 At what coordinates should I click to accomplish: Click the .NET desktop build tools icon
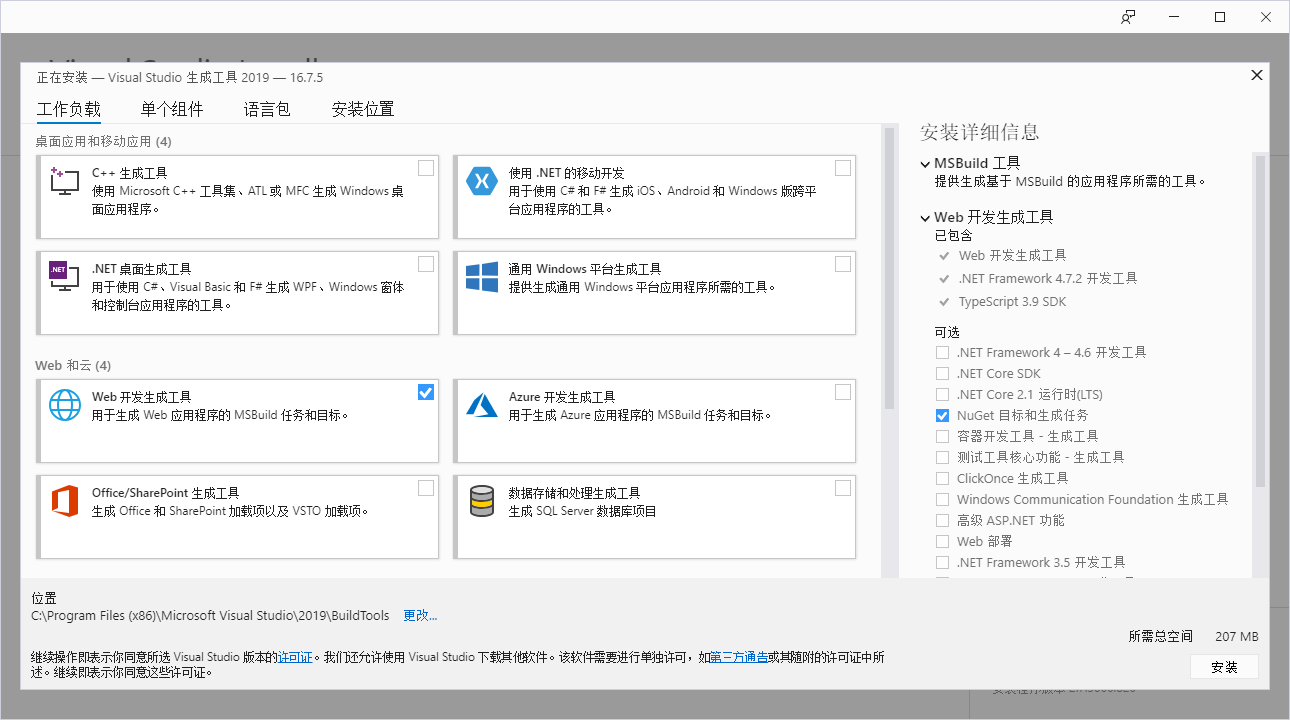tap(64, 277)
